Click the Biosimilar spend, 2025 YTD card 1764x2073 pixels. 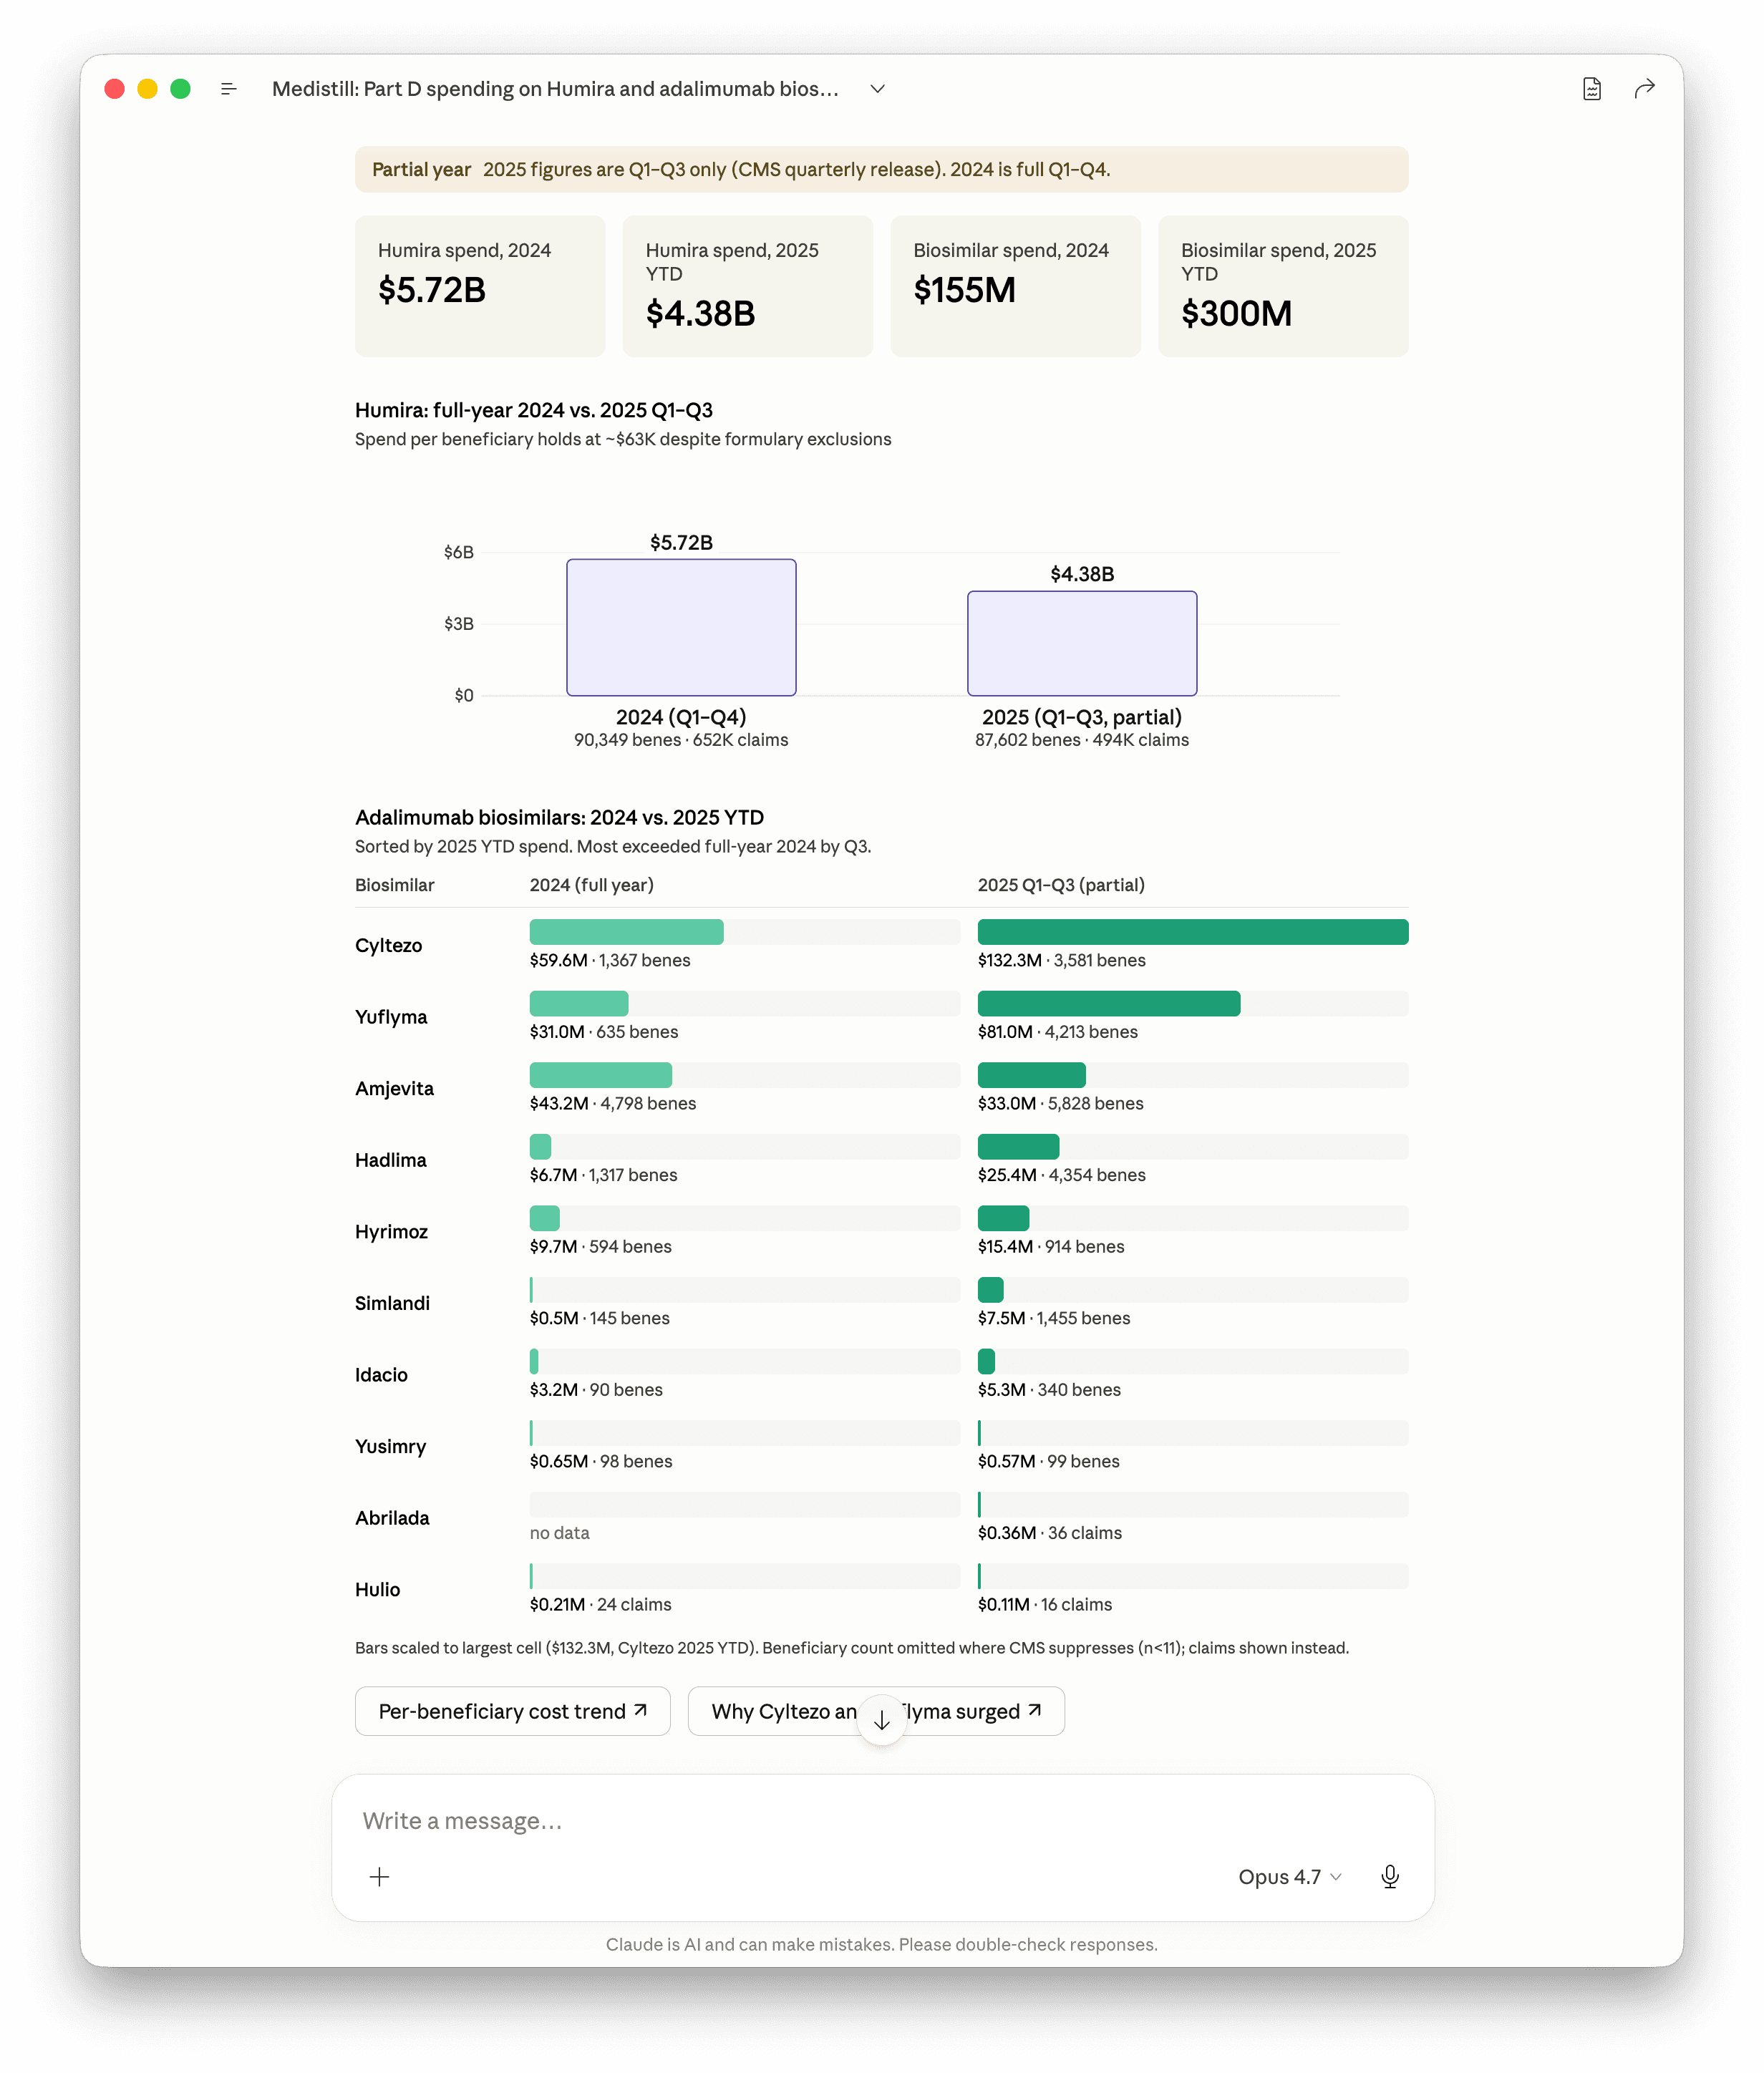pos(1283,286)
